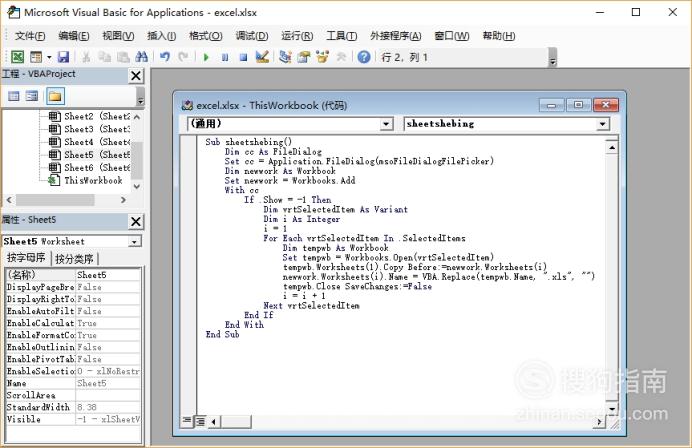Click the toolbar options overflow arrow
Viewport: 692px width, 448px height.
(x=553, y=58)
